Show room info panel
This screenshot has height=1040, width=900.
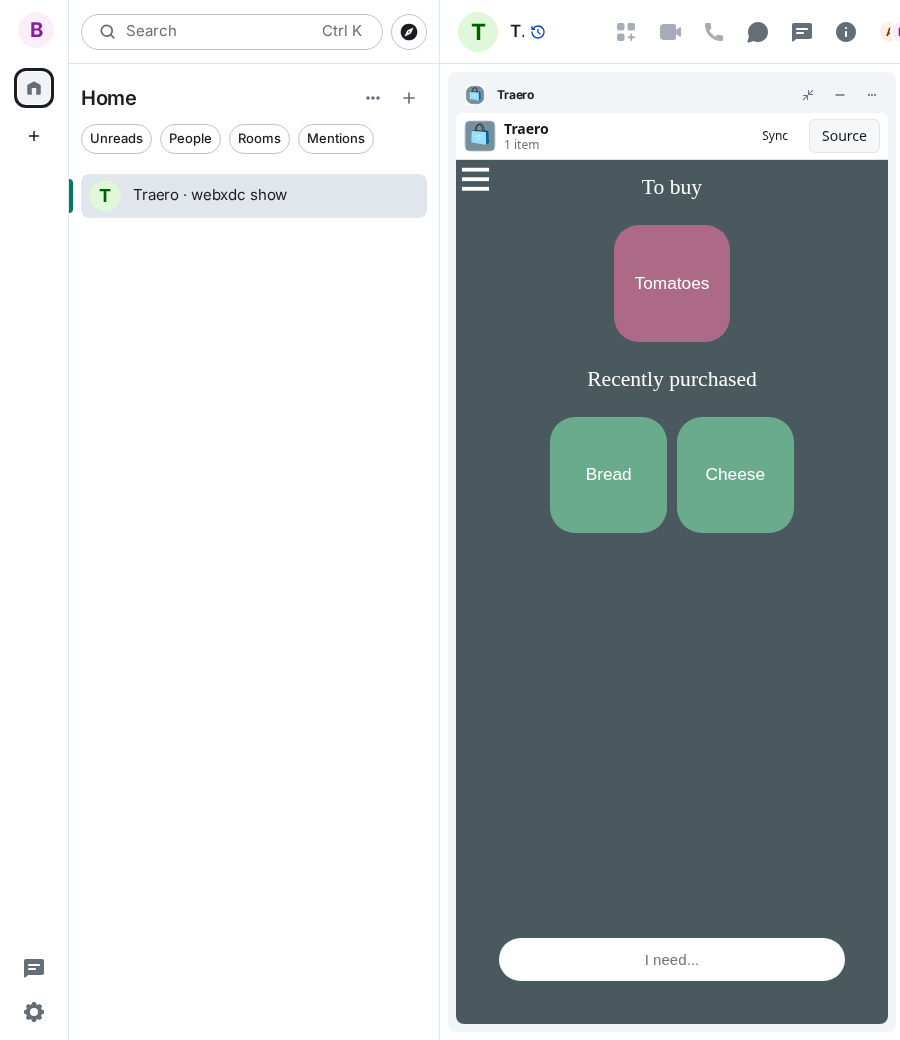pyautogui.click(x=846, y=32)
